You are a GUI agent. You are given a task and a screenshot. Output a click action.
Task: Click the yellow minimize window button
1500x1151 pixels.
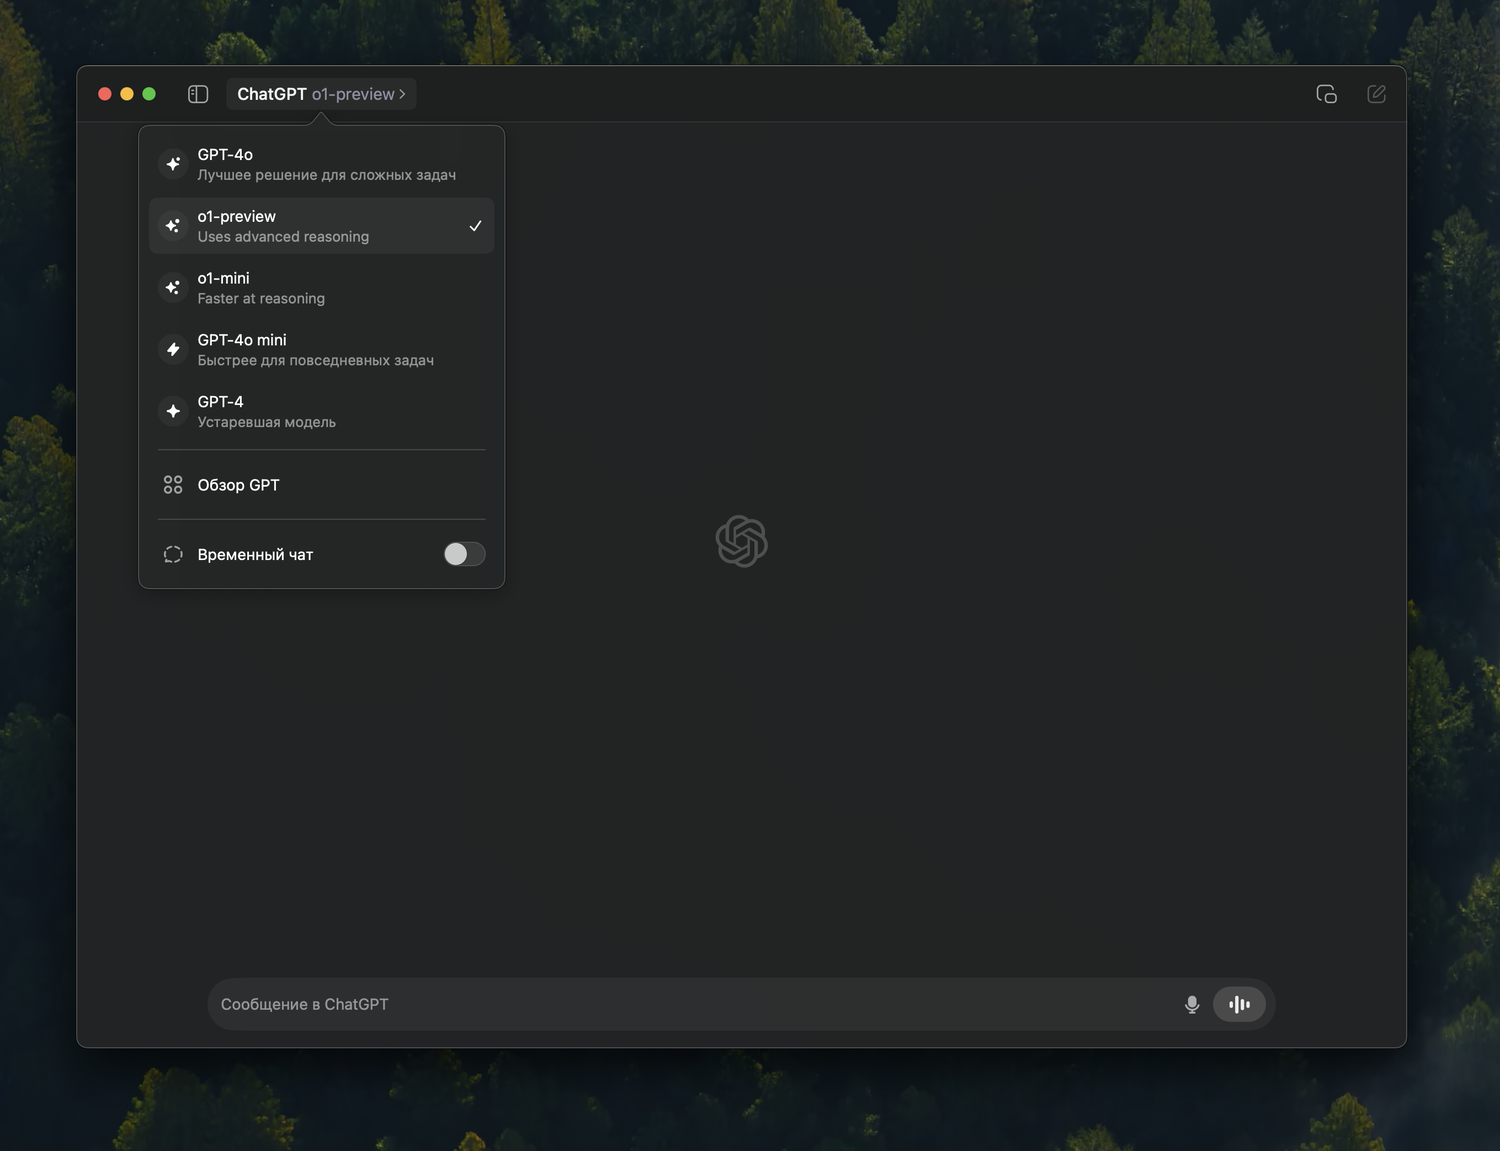(127, 94)
